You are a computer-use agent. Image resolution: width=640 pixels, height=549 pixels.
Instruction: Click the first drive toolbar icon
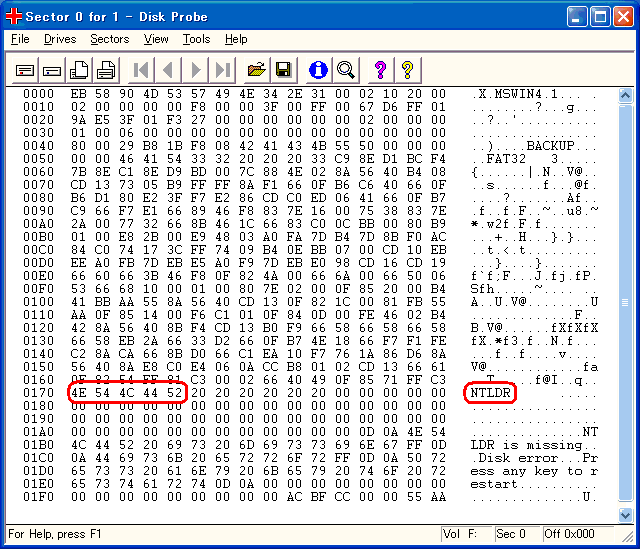tap(25, 70)
